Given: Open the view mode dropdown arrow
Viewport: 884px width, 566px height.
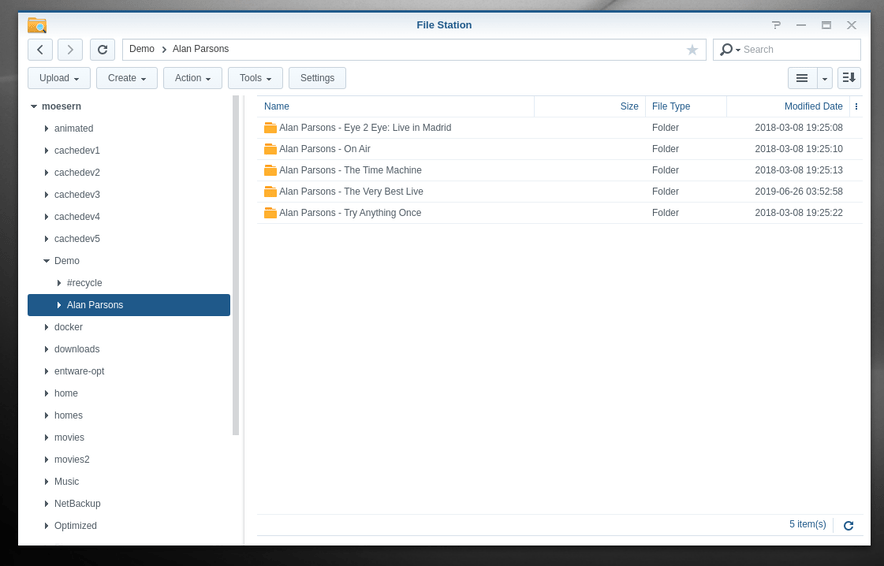Looking at the screenshot, I should click(824, 78).
